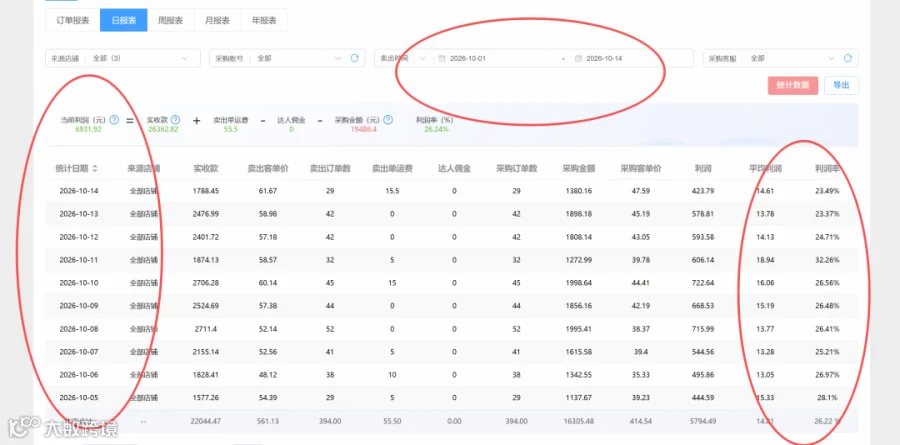Click date cell 2026-10-10

pyautogui.click(x=79, y=283)
